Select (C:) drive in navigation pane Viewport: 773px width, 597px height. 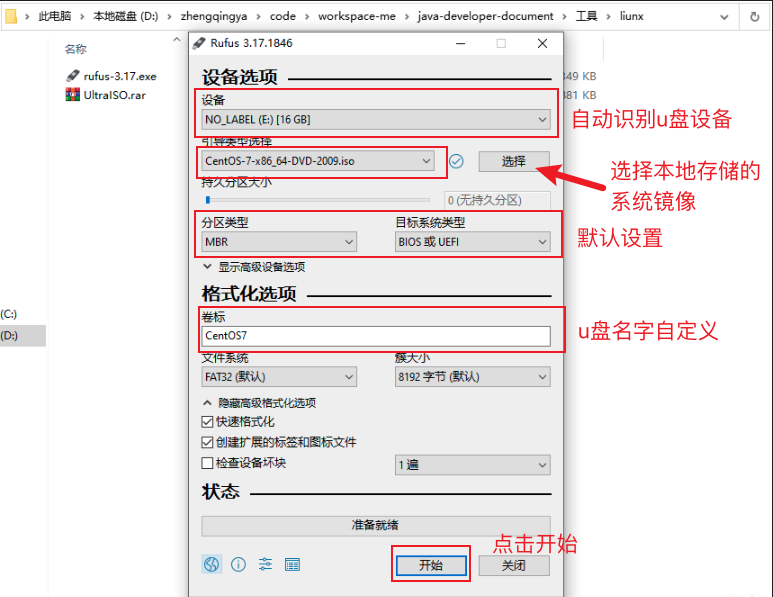pos(8,314)
